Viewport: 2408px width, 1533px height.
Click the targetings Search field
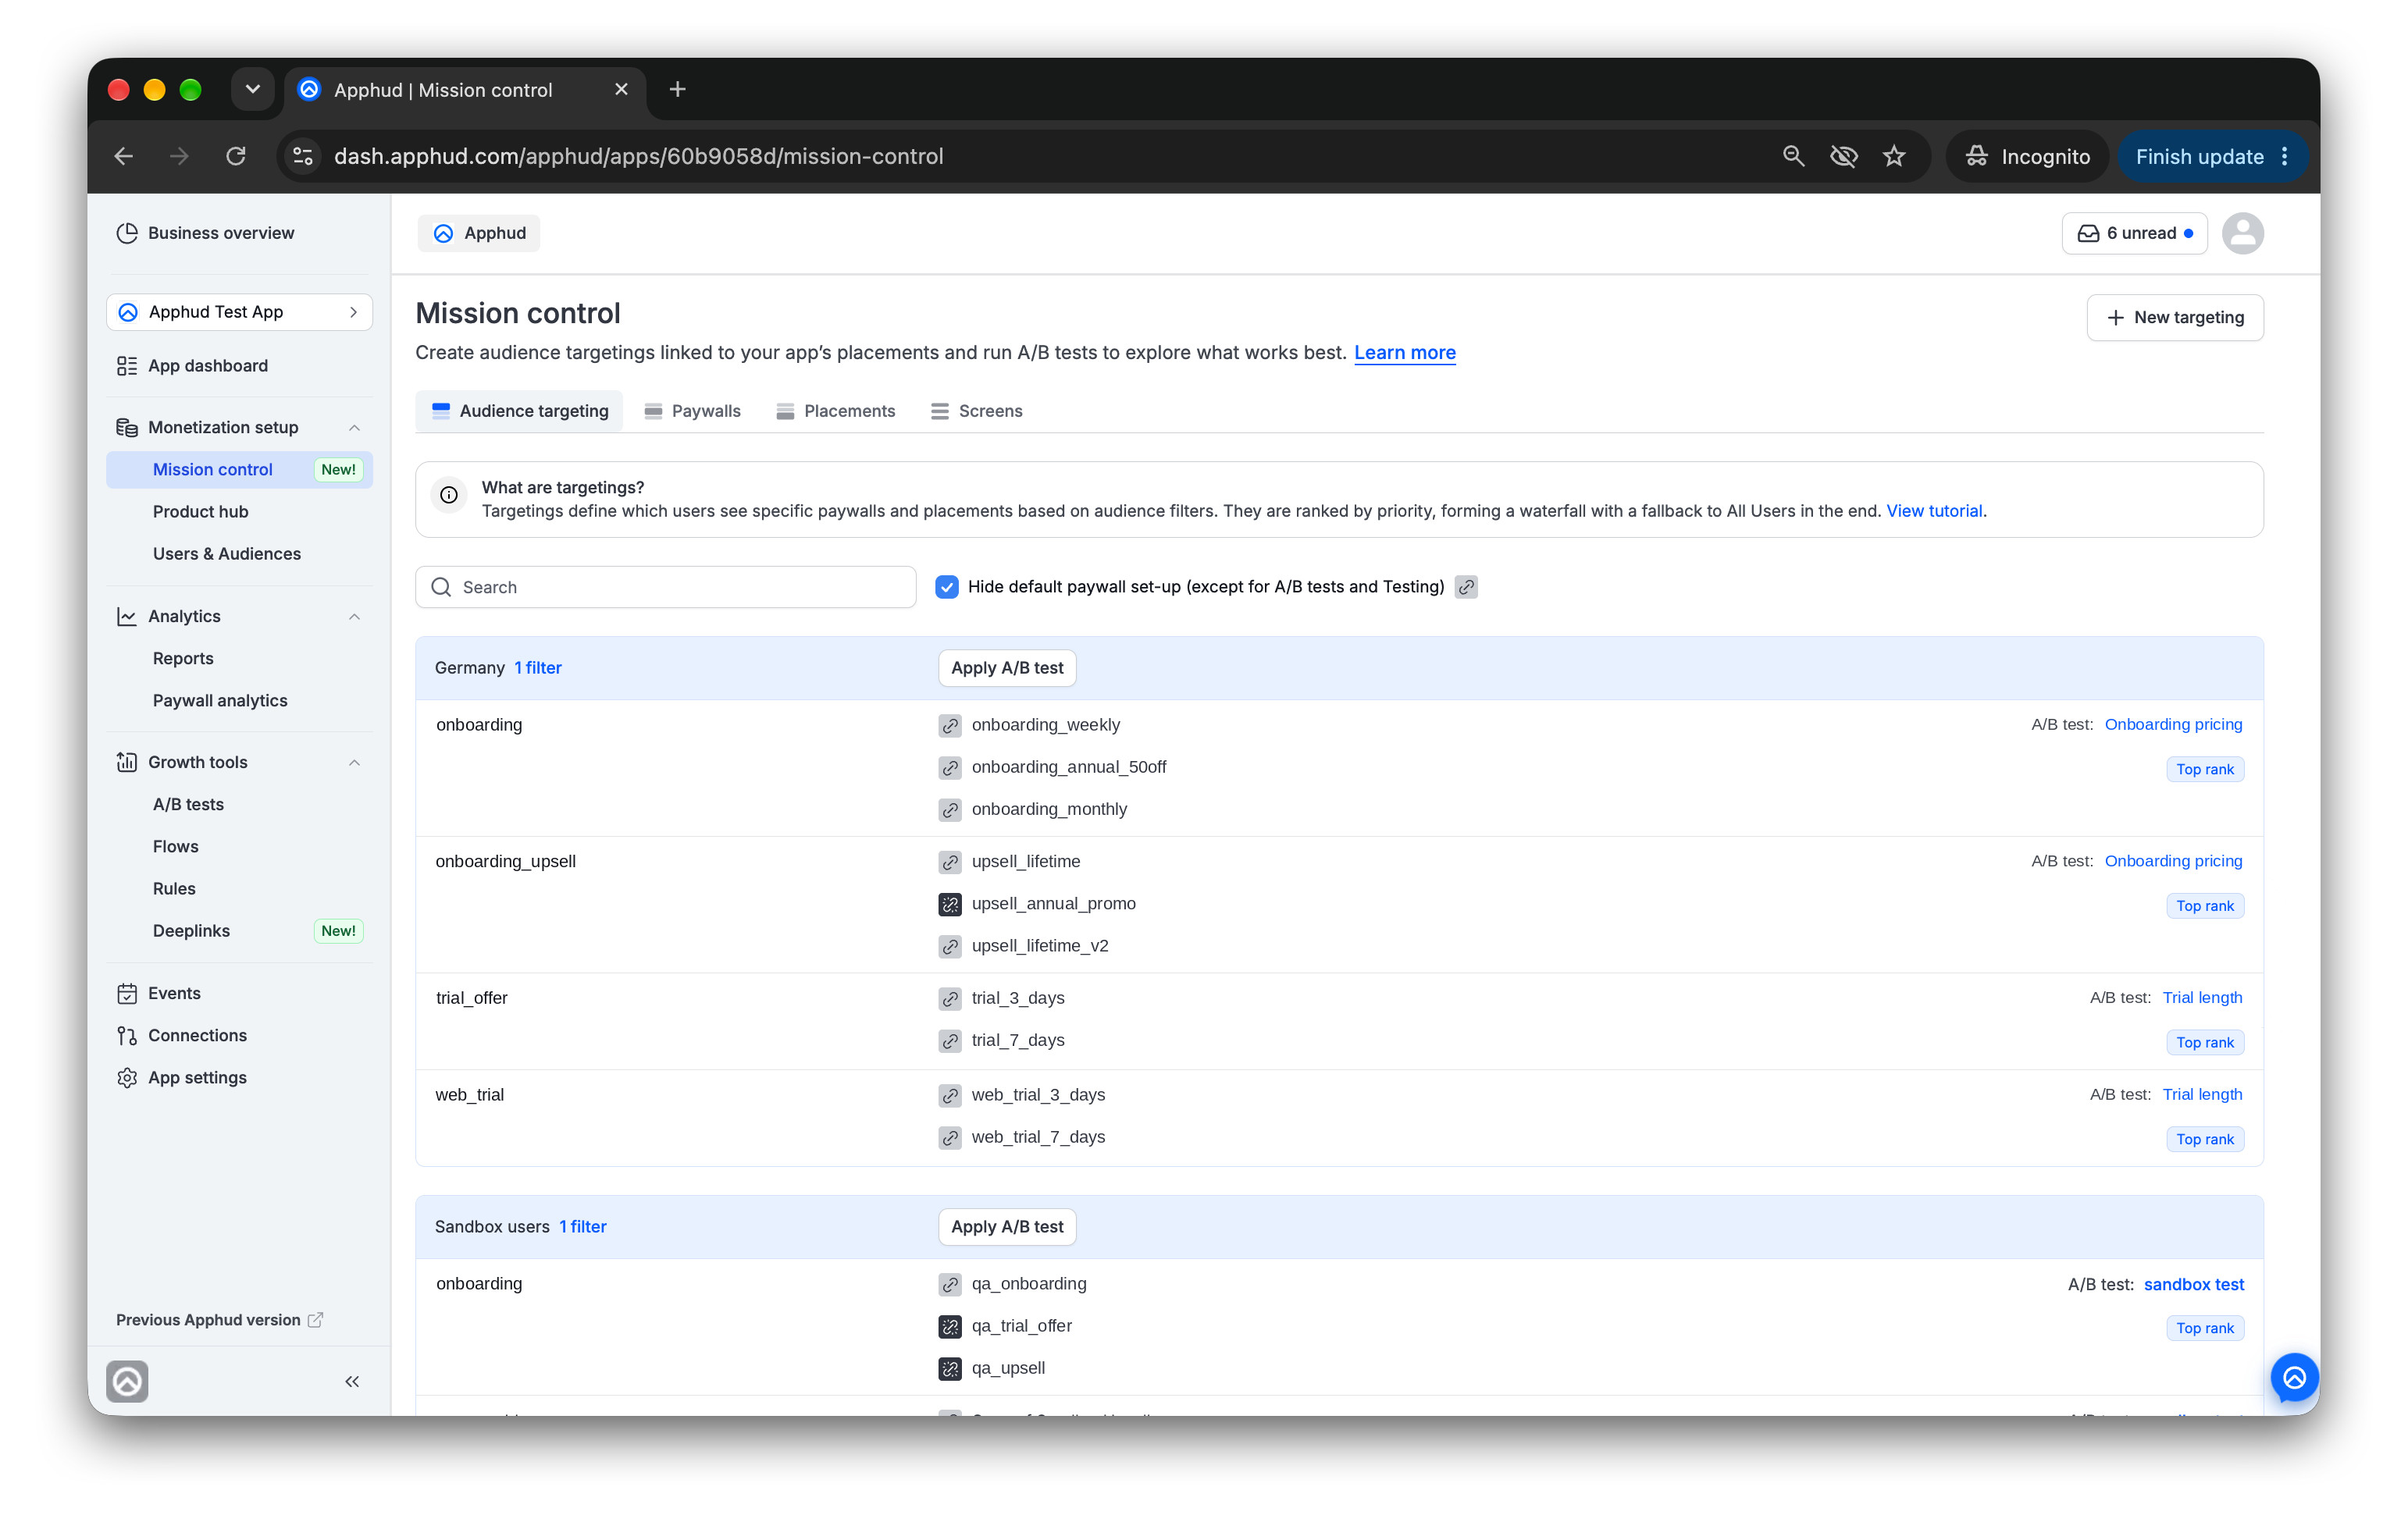pyautogui.click(x=666, y=587)
